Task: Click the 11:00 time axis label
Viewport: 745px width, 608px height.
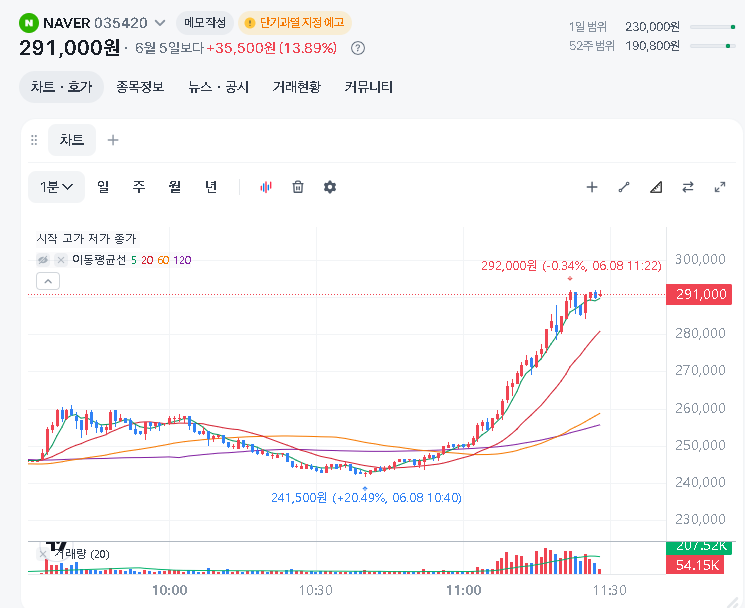Action: click(x=464, y=590)
